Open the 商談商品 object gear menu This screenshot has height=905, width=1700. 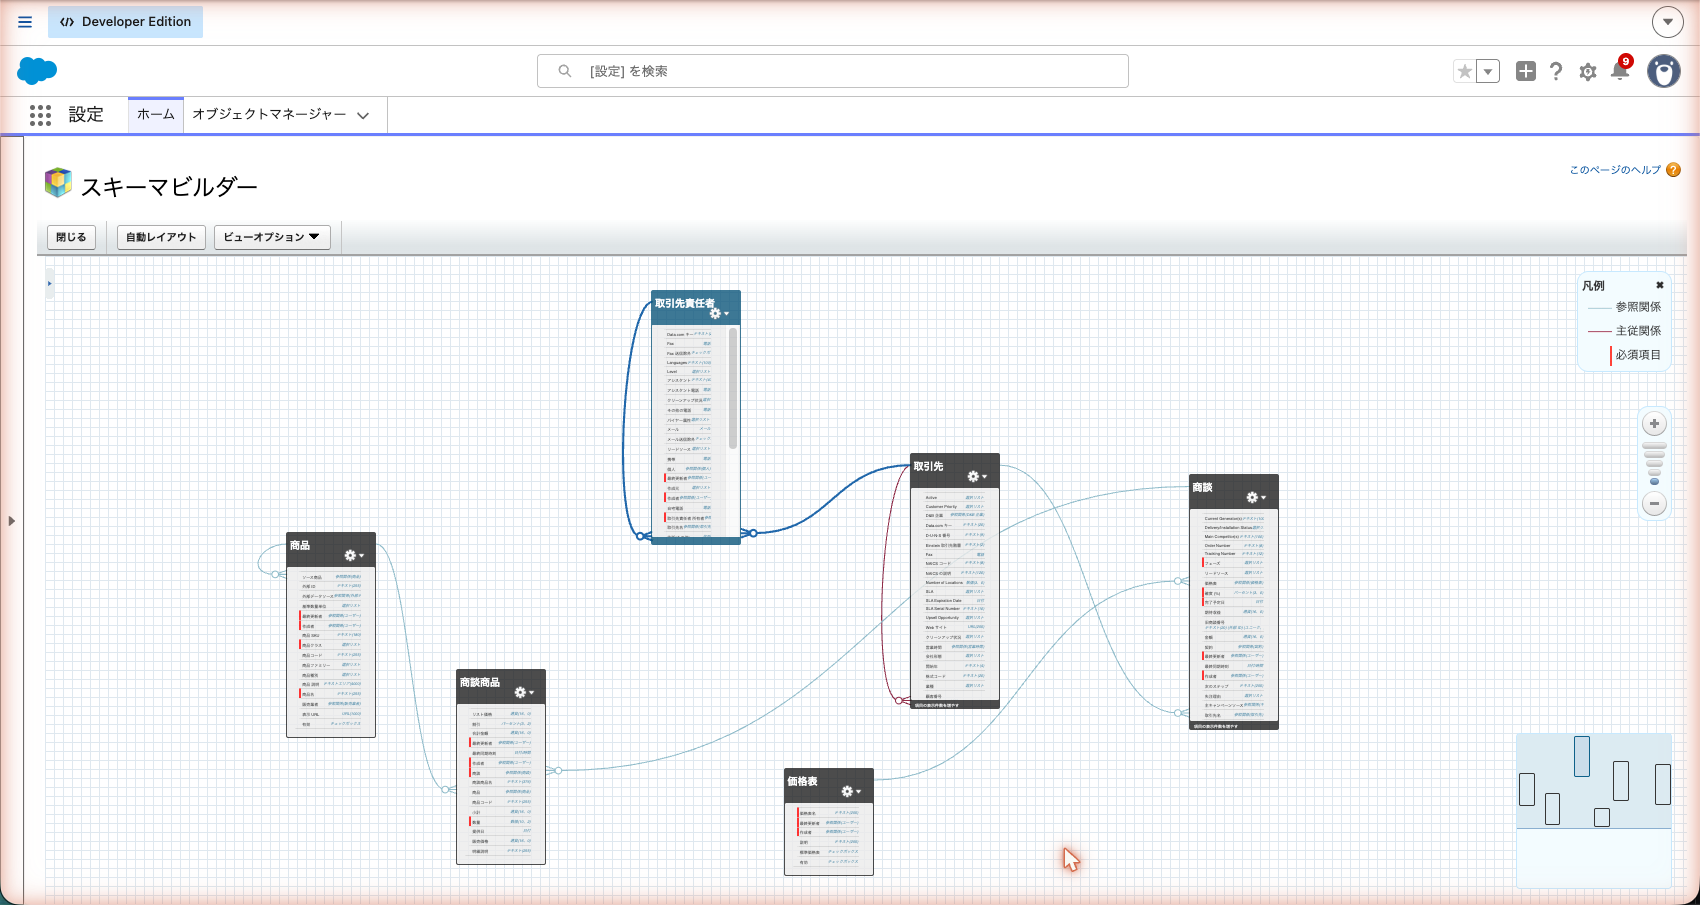[524, 693]
